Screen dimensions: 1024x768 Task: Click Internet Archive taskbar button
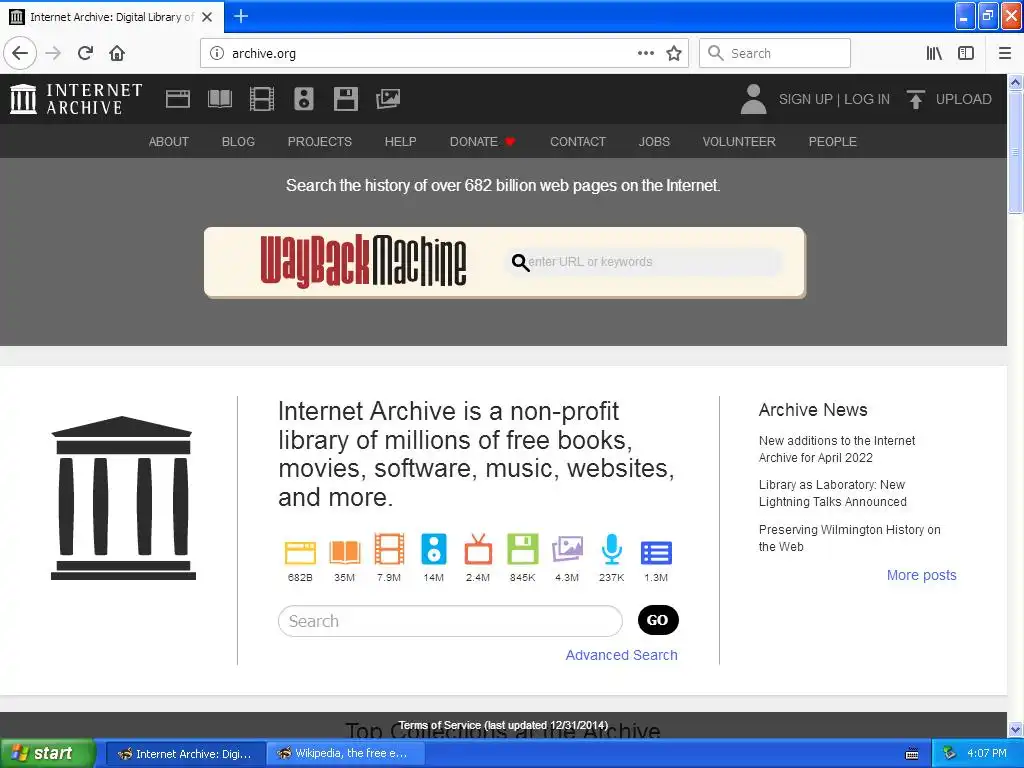pos(186,754)
